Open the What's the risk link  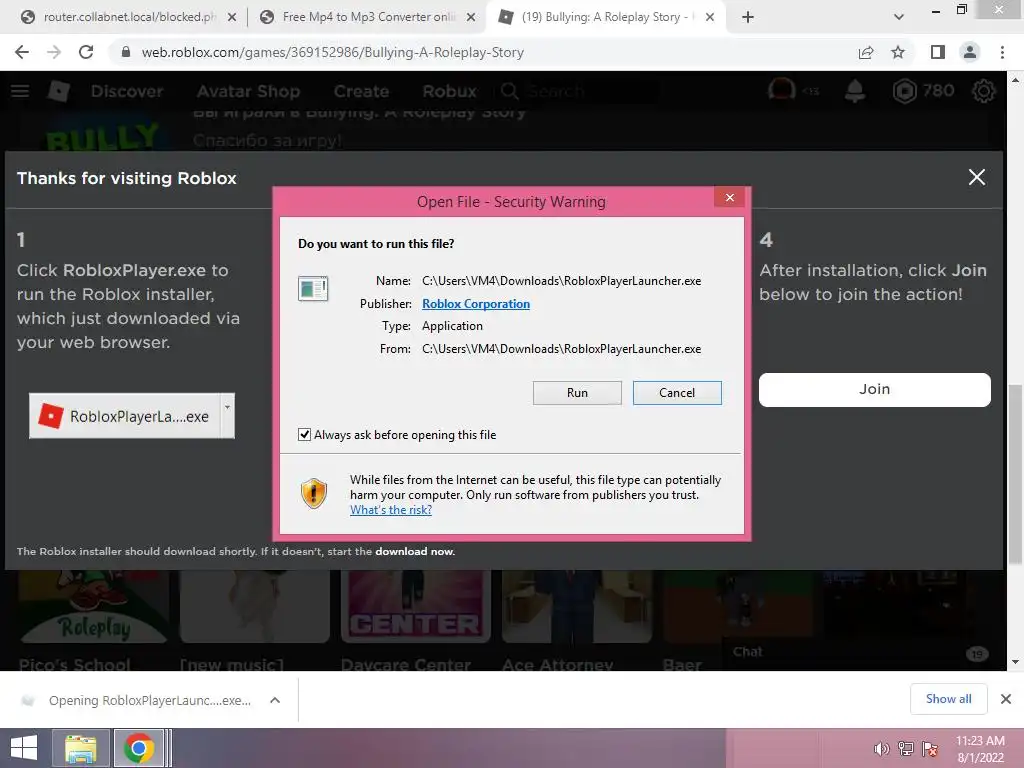391,509
